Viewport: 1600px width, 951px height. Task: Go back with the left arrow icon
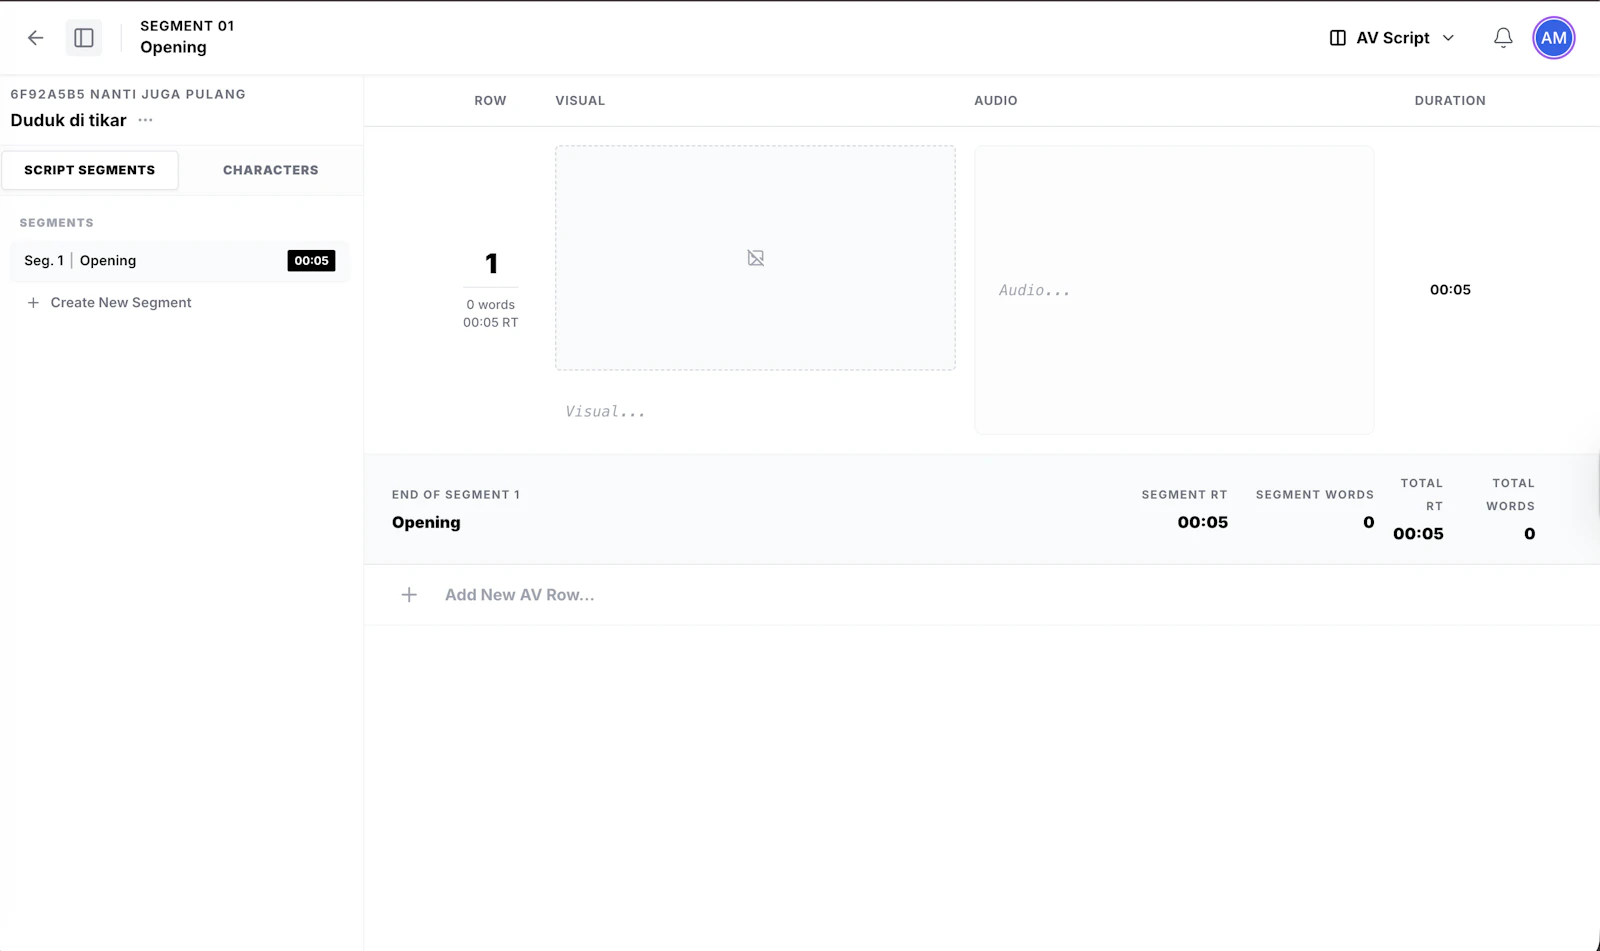(36, 38)
